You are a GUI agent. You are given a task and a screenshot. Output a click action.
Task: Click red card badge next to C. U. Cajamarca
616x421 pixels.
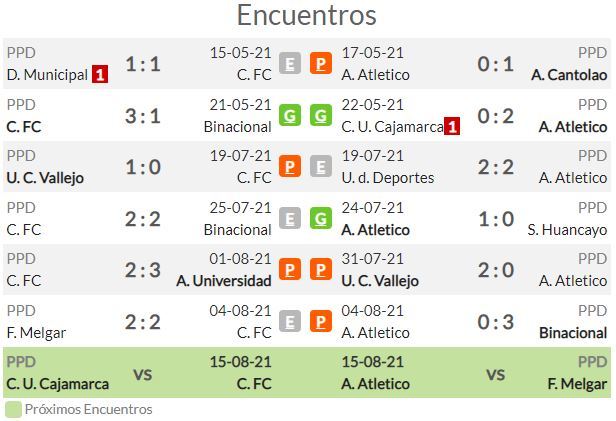[x=452, y=126]
